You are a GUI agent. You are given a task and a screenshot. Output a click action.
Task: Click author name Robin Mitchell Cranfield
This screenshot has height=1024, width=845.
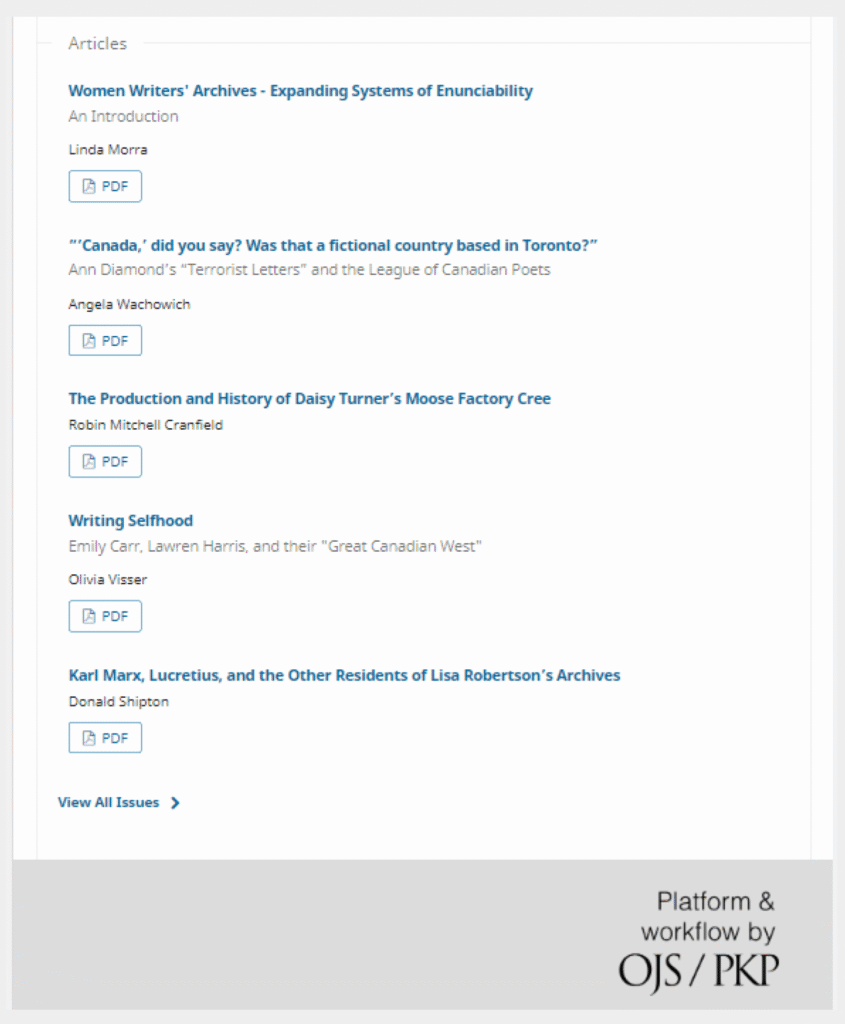(145, 425)
